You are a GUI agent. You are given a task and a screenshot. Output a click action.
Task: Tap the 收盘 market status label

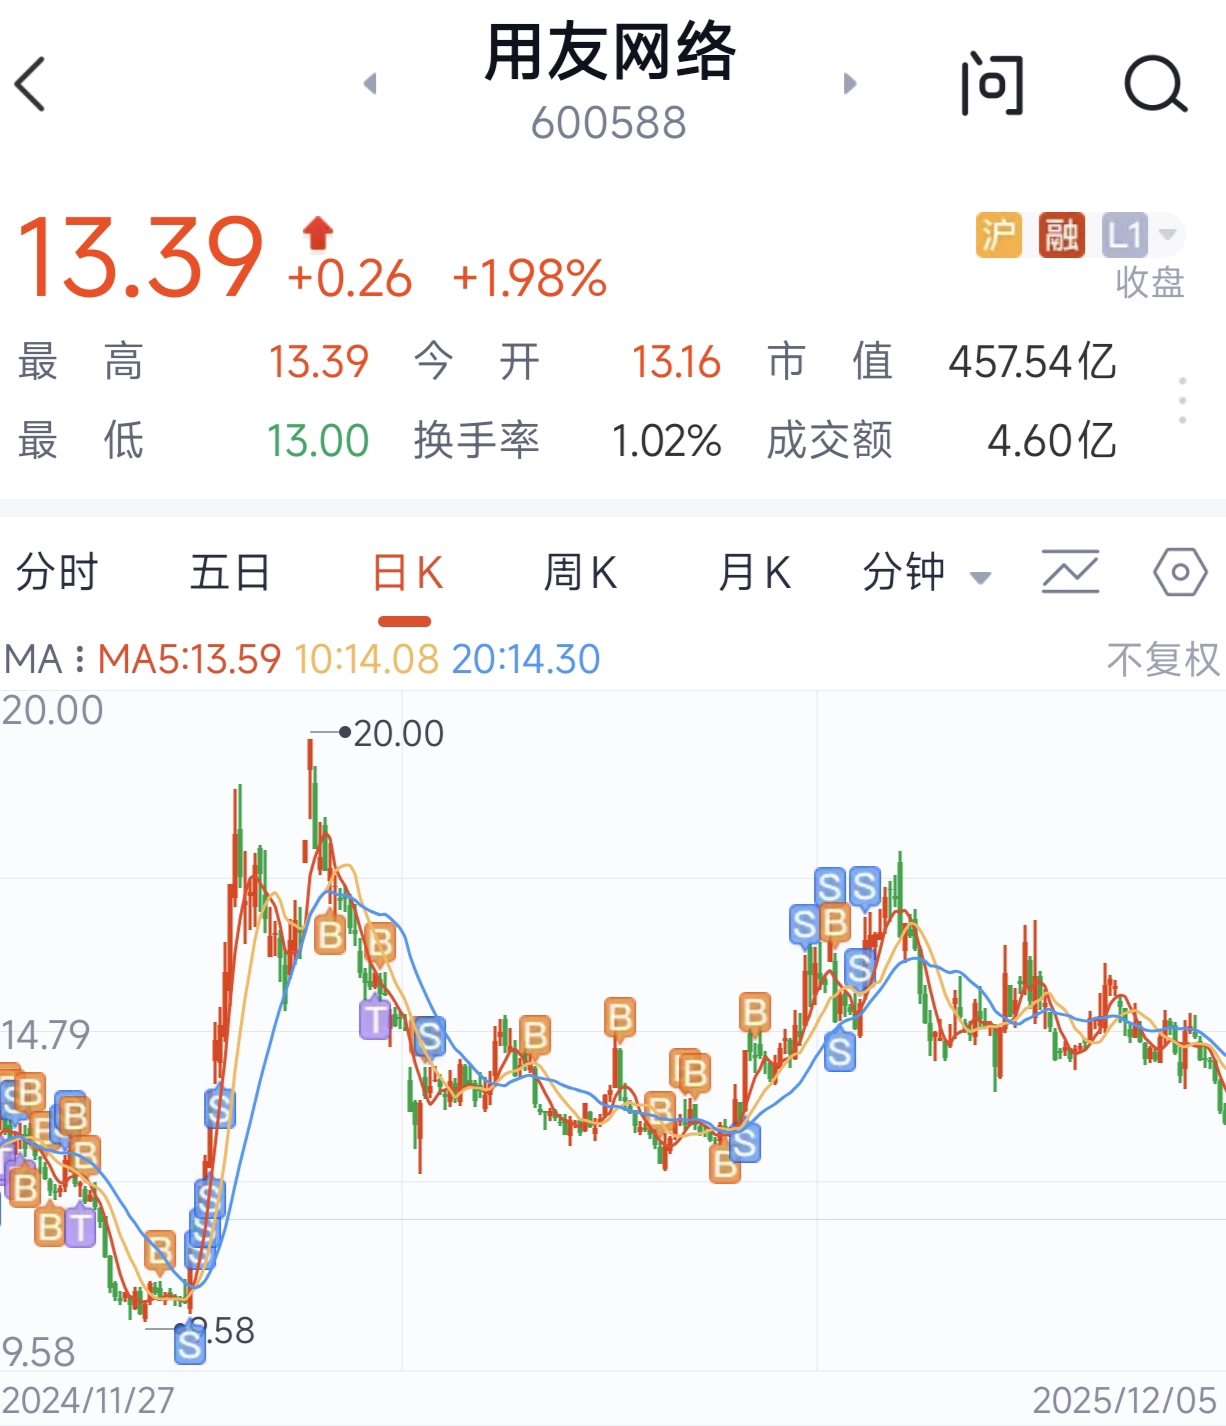[1150, 283]
